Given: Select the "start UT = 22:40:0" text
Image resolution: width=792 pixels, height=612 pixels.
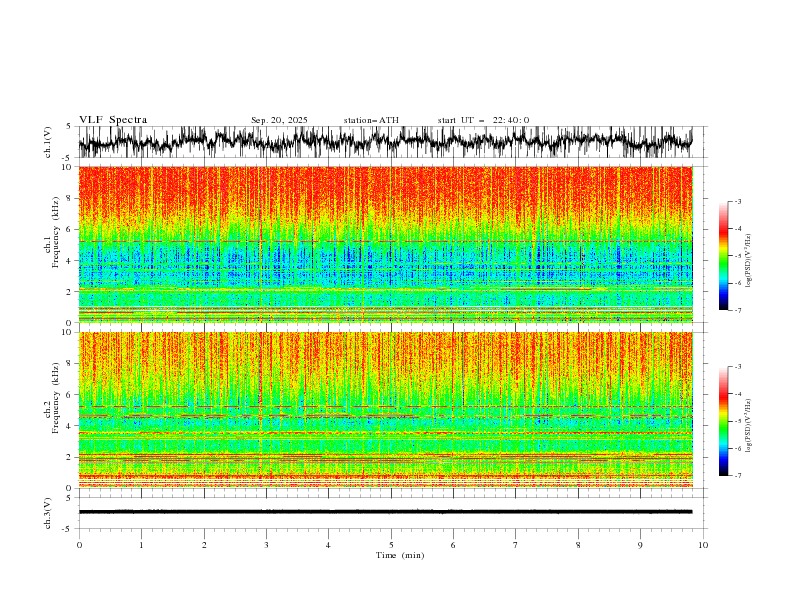Looking at the screenshot, I should click(483, 120).
